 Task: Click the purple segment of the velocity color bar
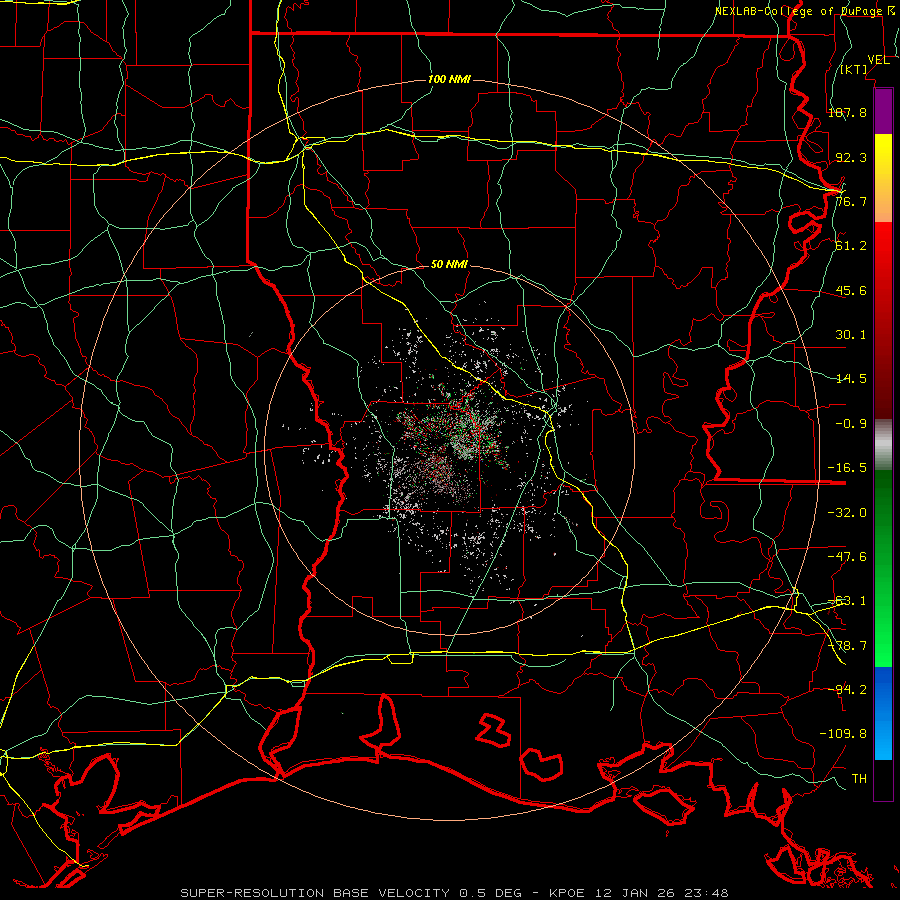(x=883, y=111)
